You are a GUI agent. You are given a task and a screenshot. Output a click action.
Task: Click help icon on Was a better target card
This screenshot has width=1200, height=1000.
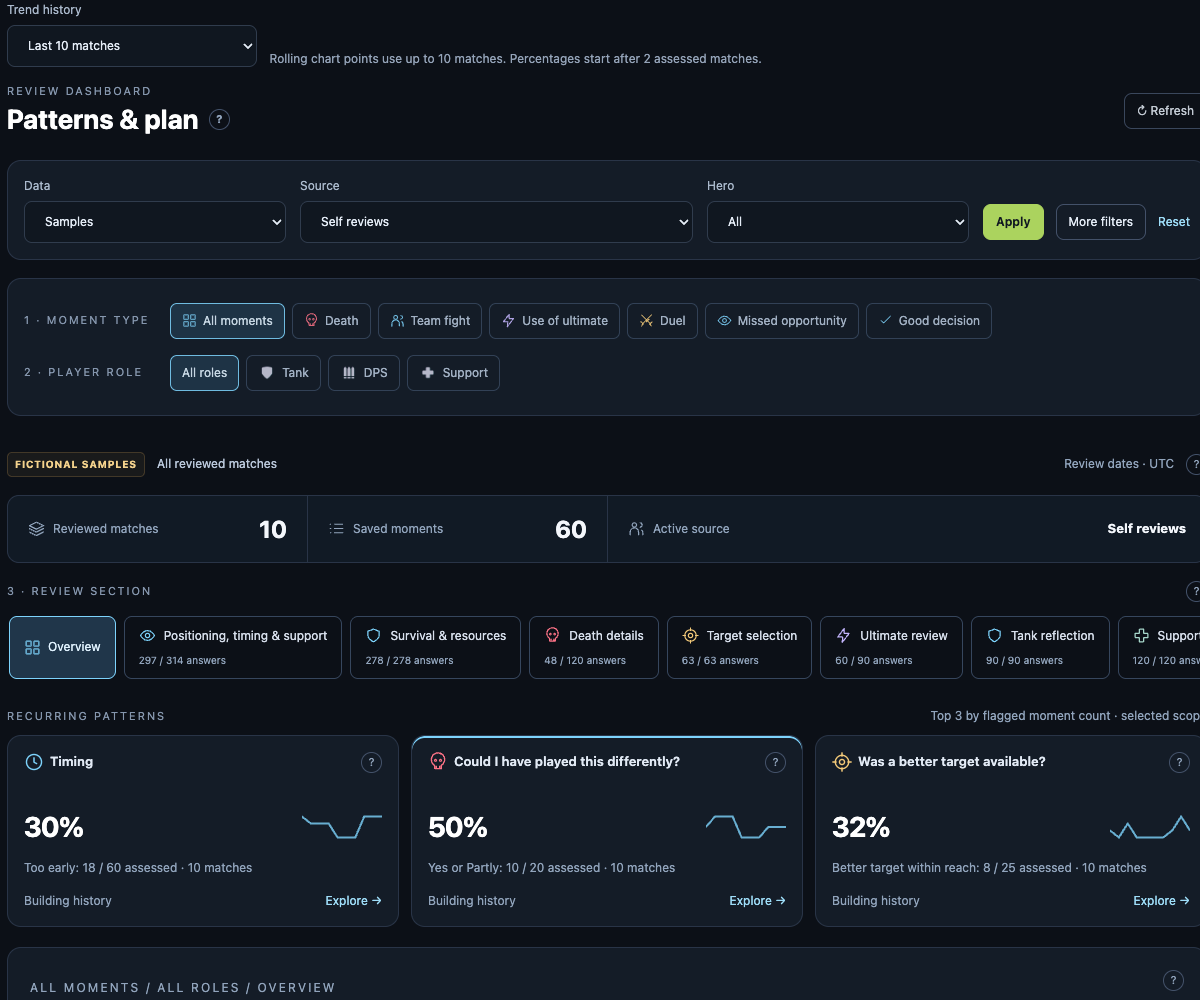pyautogui.click(x=1179, y=763)
